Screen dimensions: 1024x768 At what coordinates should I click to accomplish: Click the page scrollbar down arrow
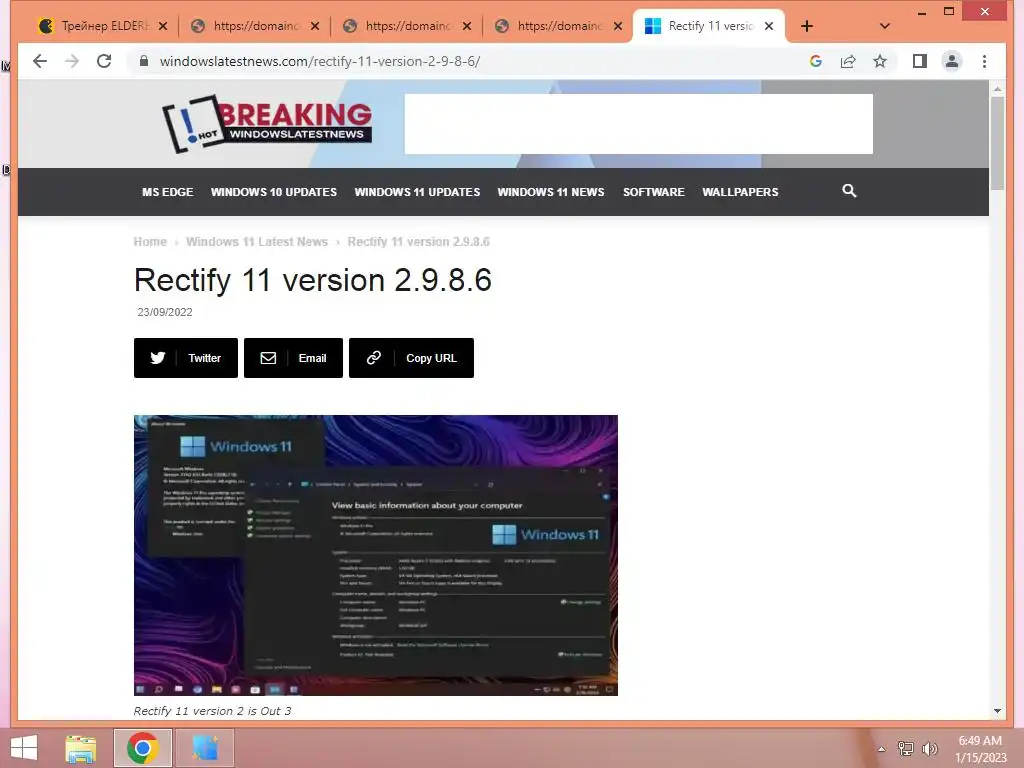997,711
